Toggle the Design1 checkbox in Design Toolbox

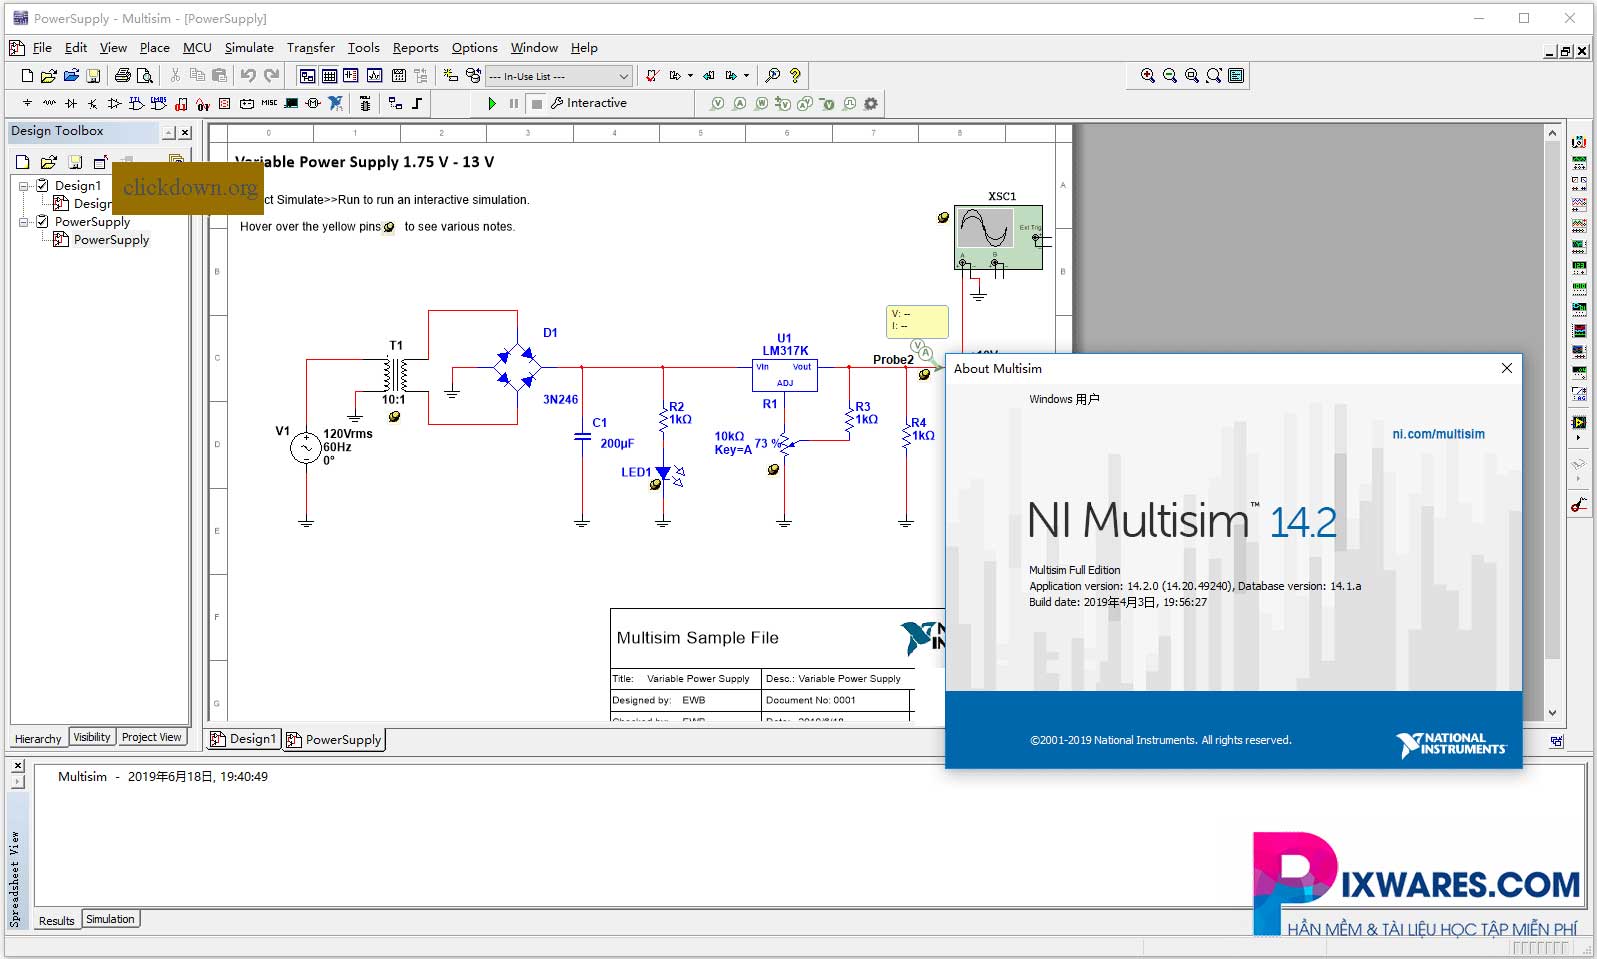[x=42, y=185]
